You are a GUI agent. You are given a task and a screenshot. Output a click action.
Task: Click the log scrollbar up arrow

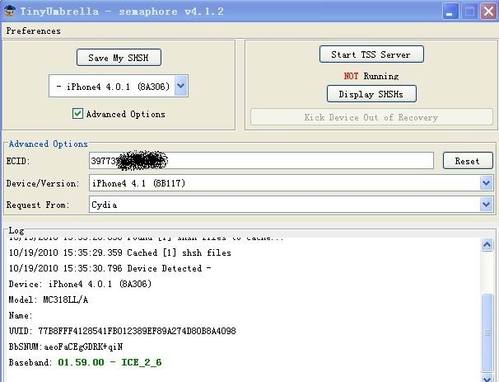pos(487,245)
